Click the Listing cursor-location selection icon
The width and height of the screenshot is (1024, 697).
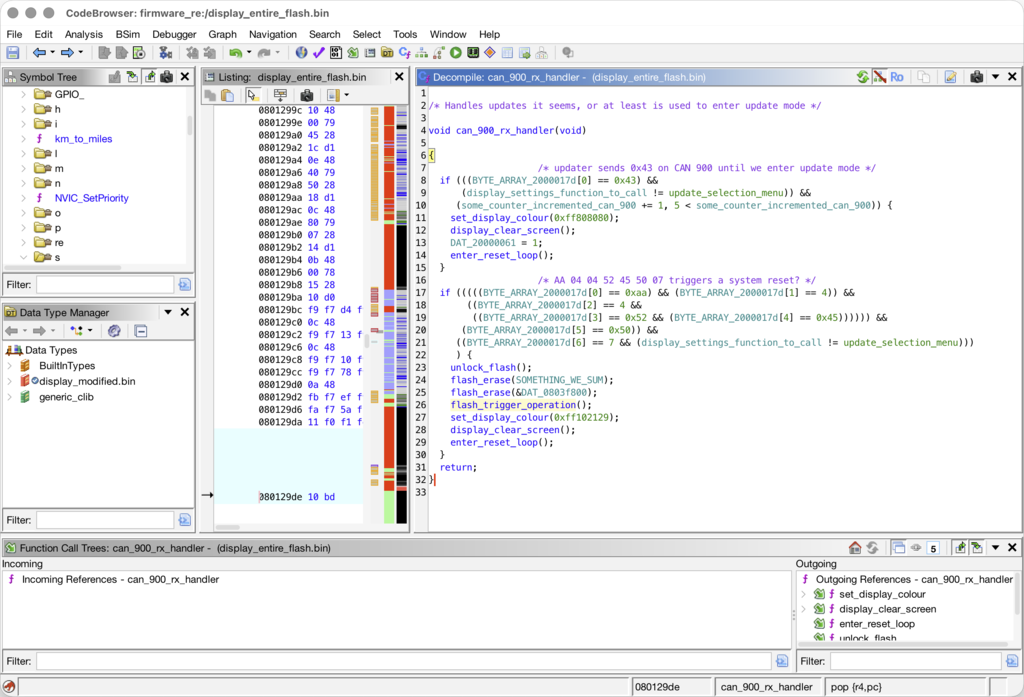coord(253,95)
